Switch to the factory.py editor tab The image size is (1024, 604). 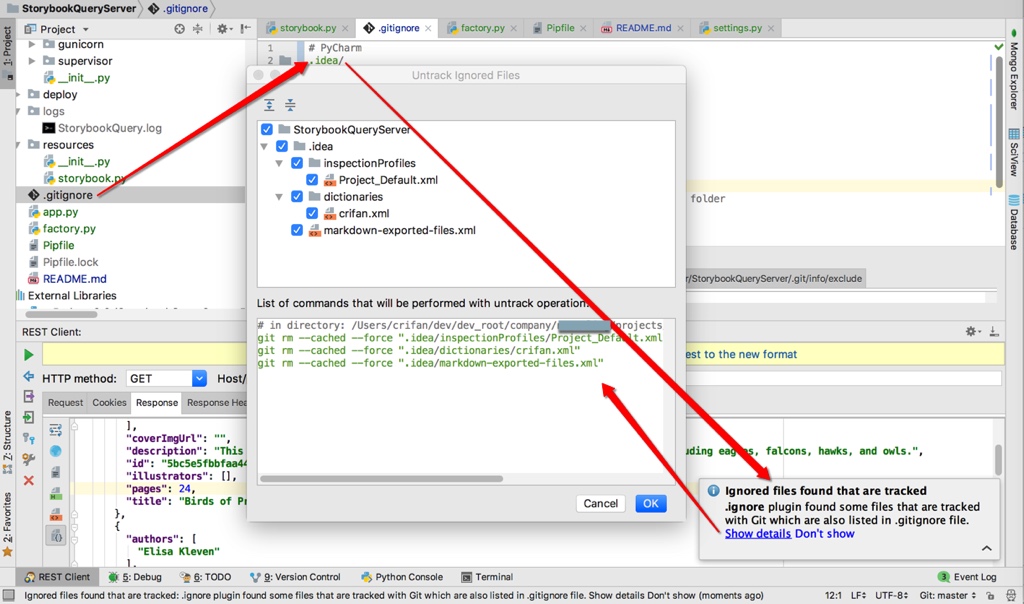click(482, 28)
